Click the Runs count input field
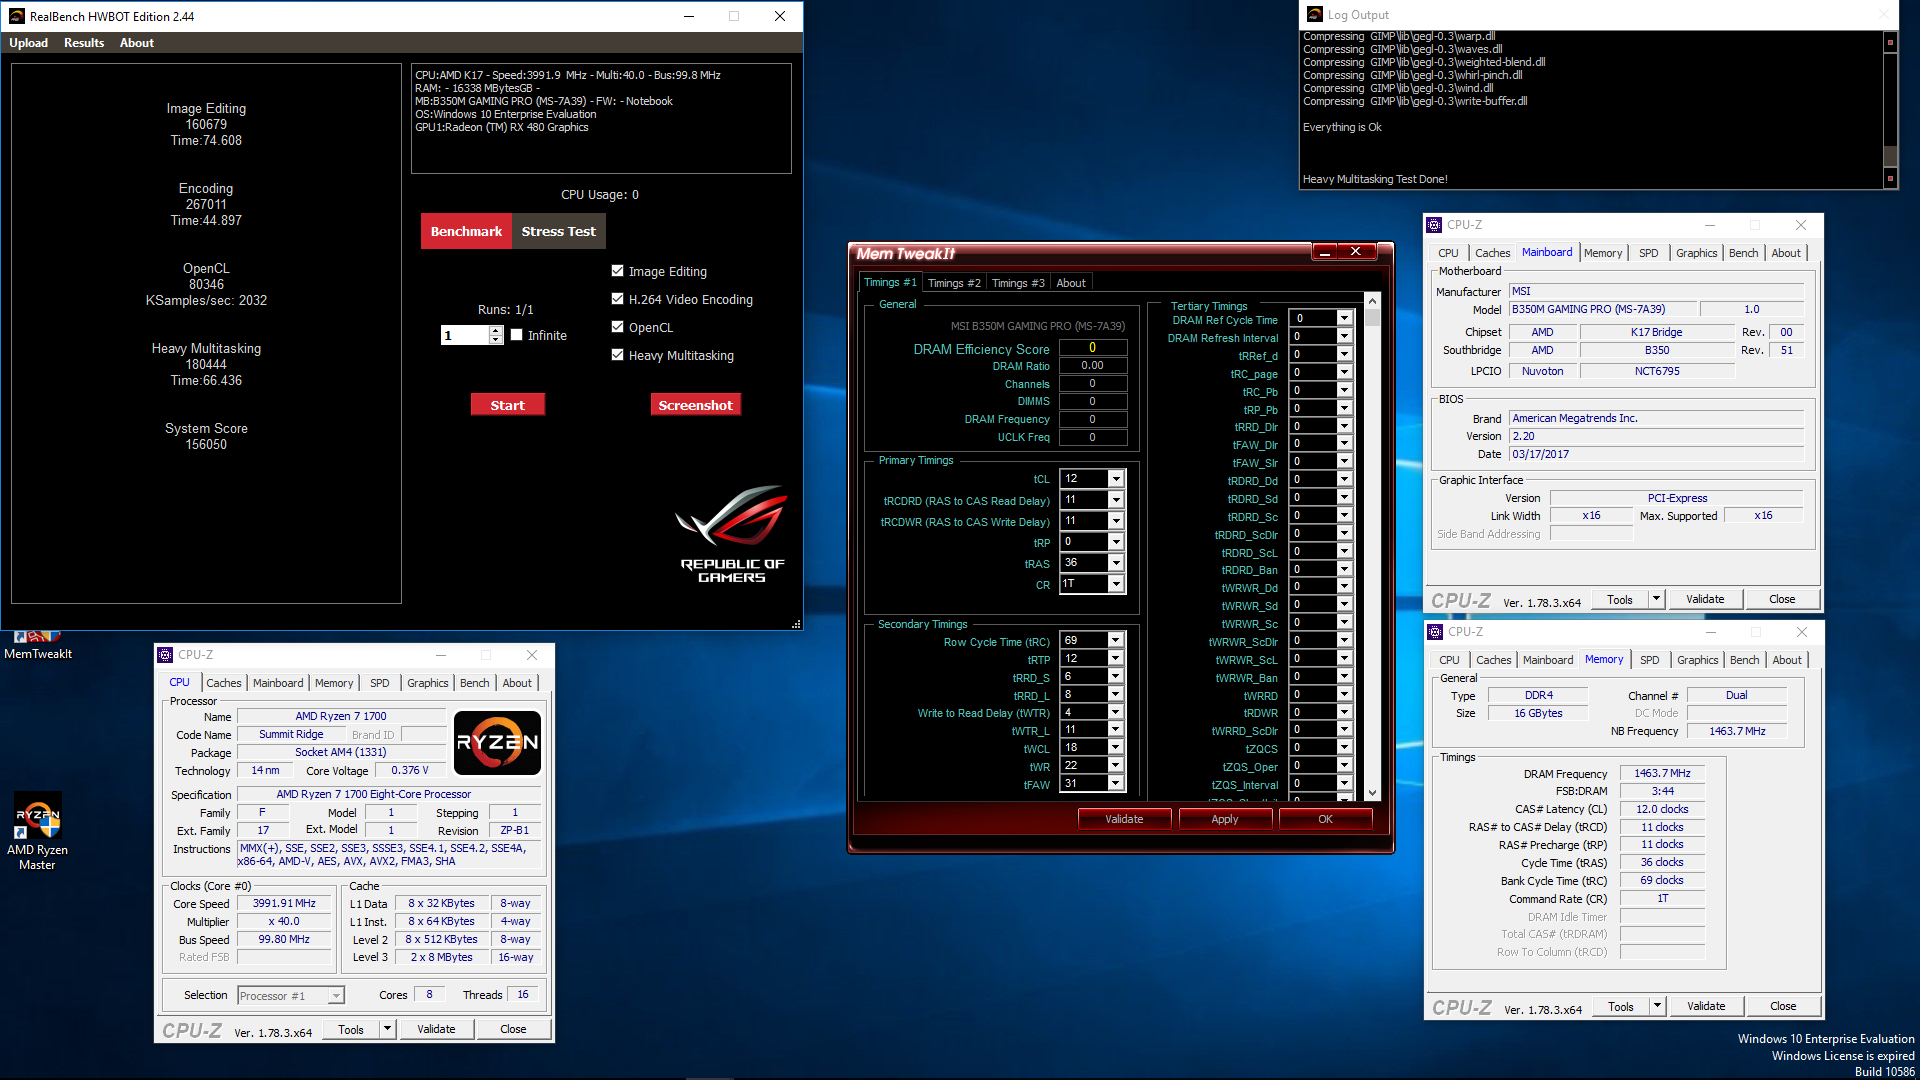Screen dimensions: 1920x1080 tap(465, 335)
